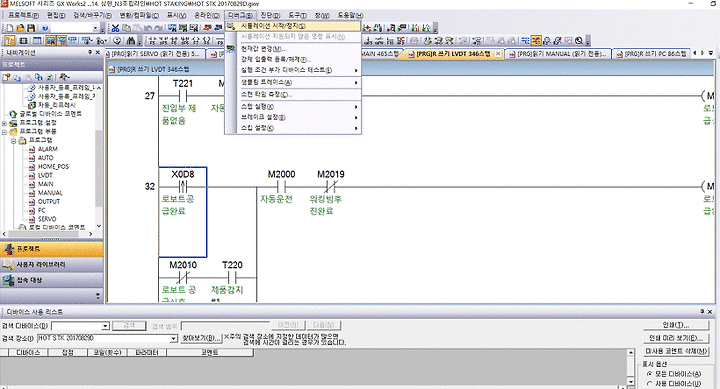Click tab strip scroll-right arrow

click(702, 53)
